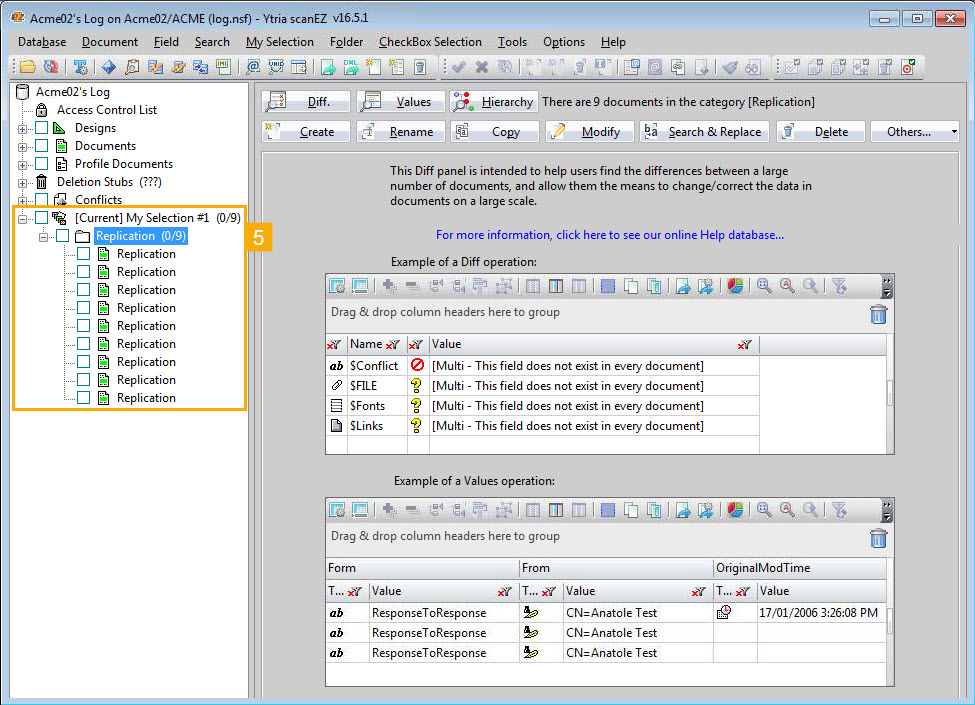Expand the Designs tree node
The width and height of the screenshot is (975, 705).
[24, 127]
